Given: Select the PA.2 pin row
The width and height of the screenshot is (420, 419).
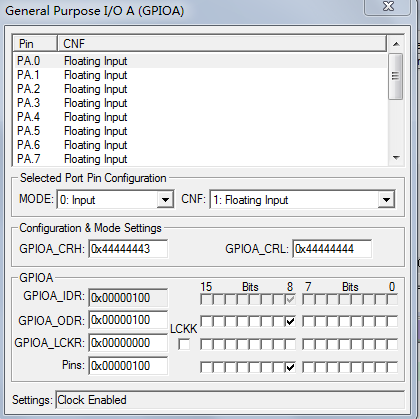Looking at the screenshot, I should pos(201,89).
